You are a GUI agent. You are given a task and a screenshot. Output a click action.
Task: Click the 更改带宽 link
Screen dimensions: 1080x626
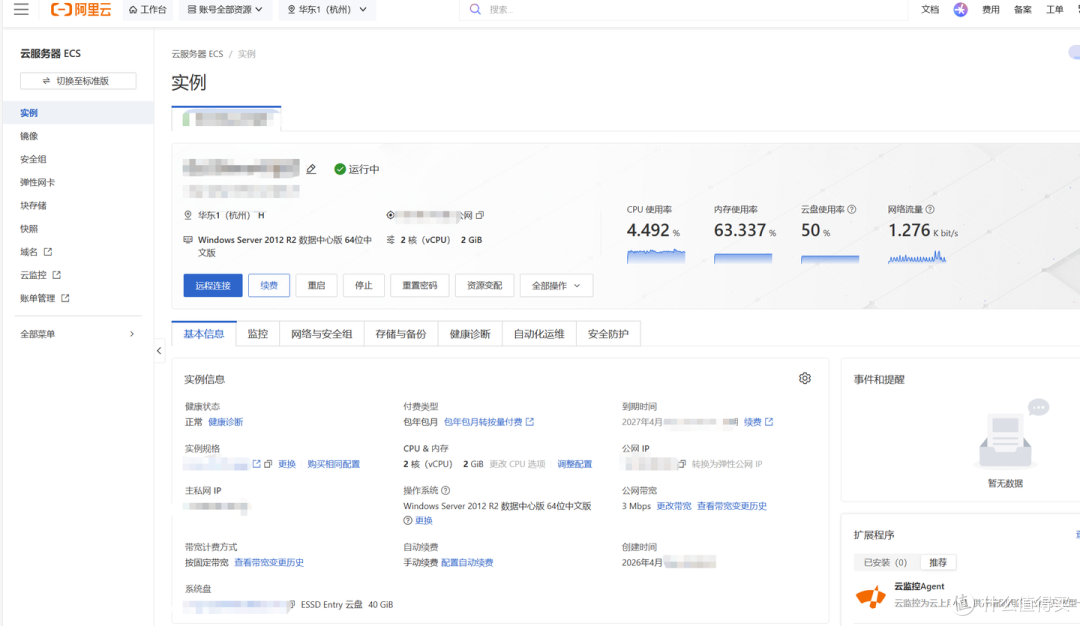pyautogui.click(x=674, y=506)
